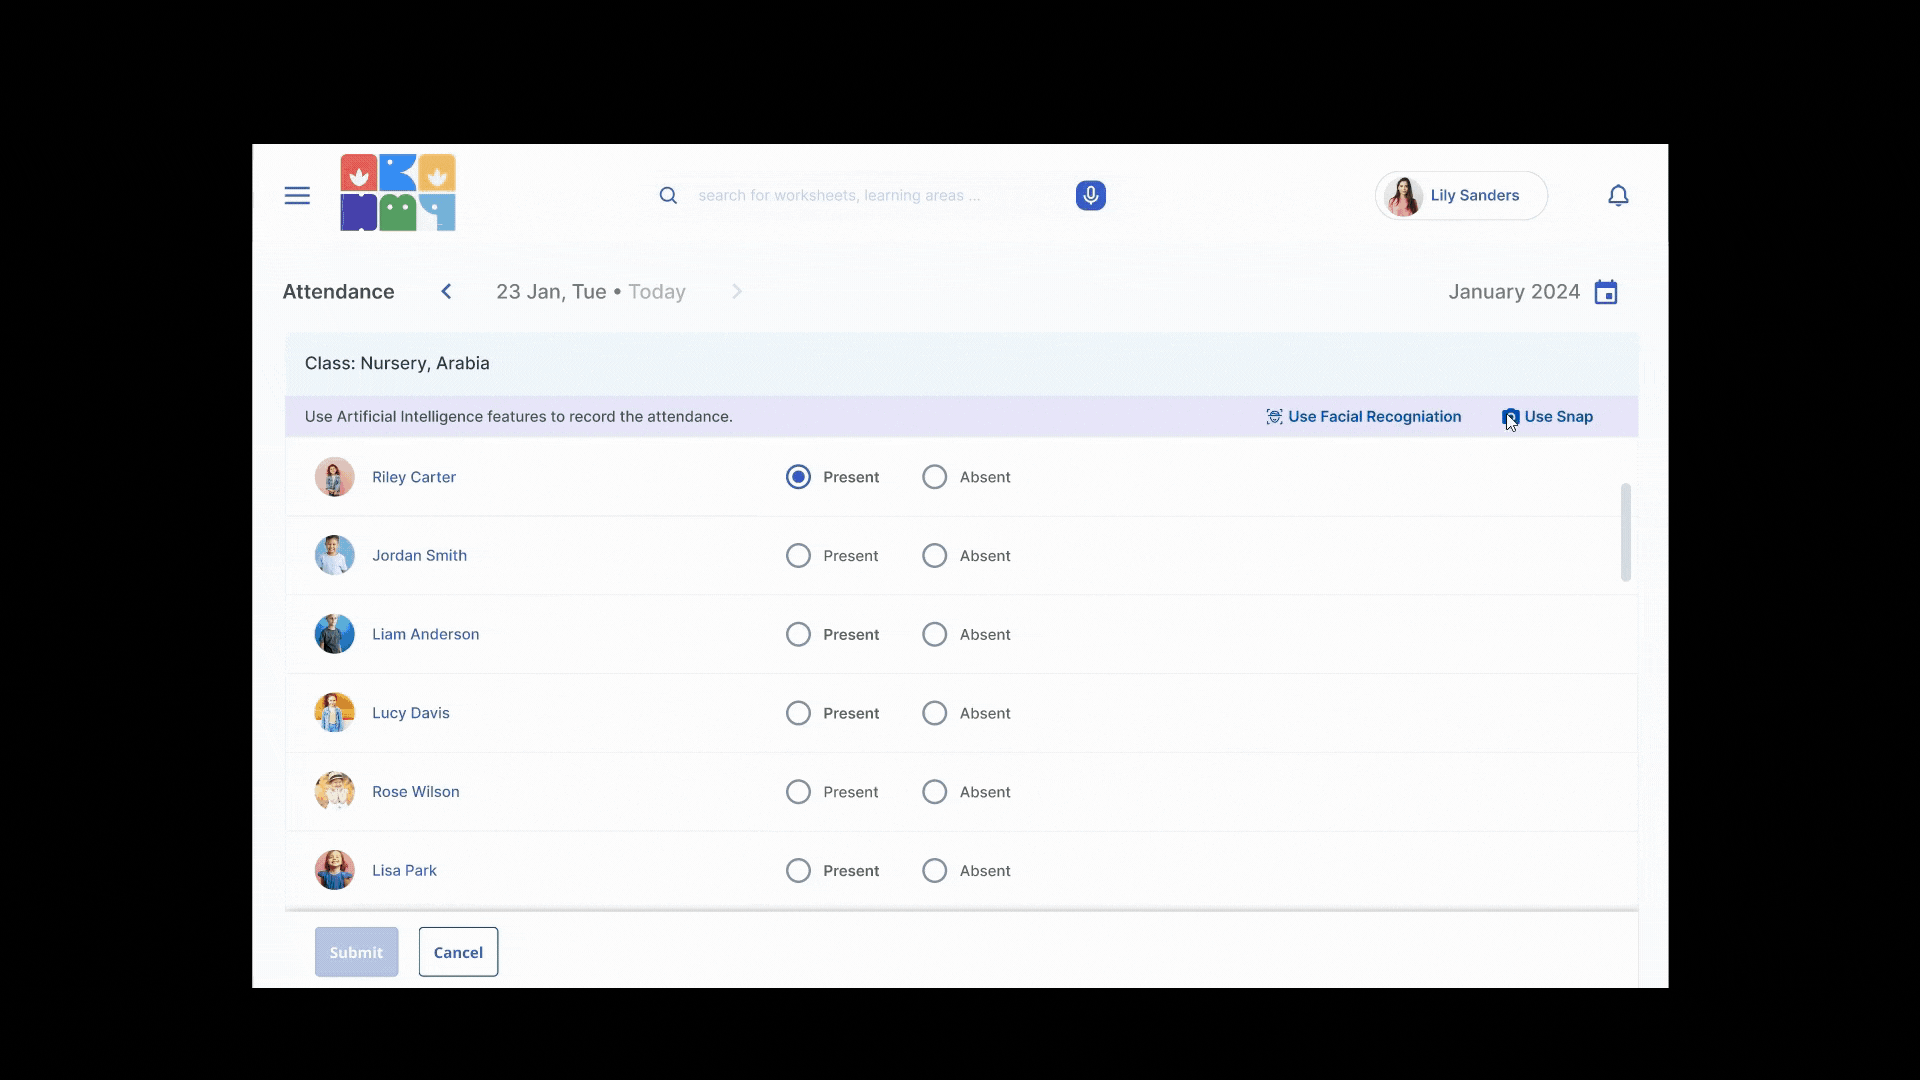The image size is (1920, 1080).
Task: Open Rose Wilson student profile link
Action: [x=415, y=792]
